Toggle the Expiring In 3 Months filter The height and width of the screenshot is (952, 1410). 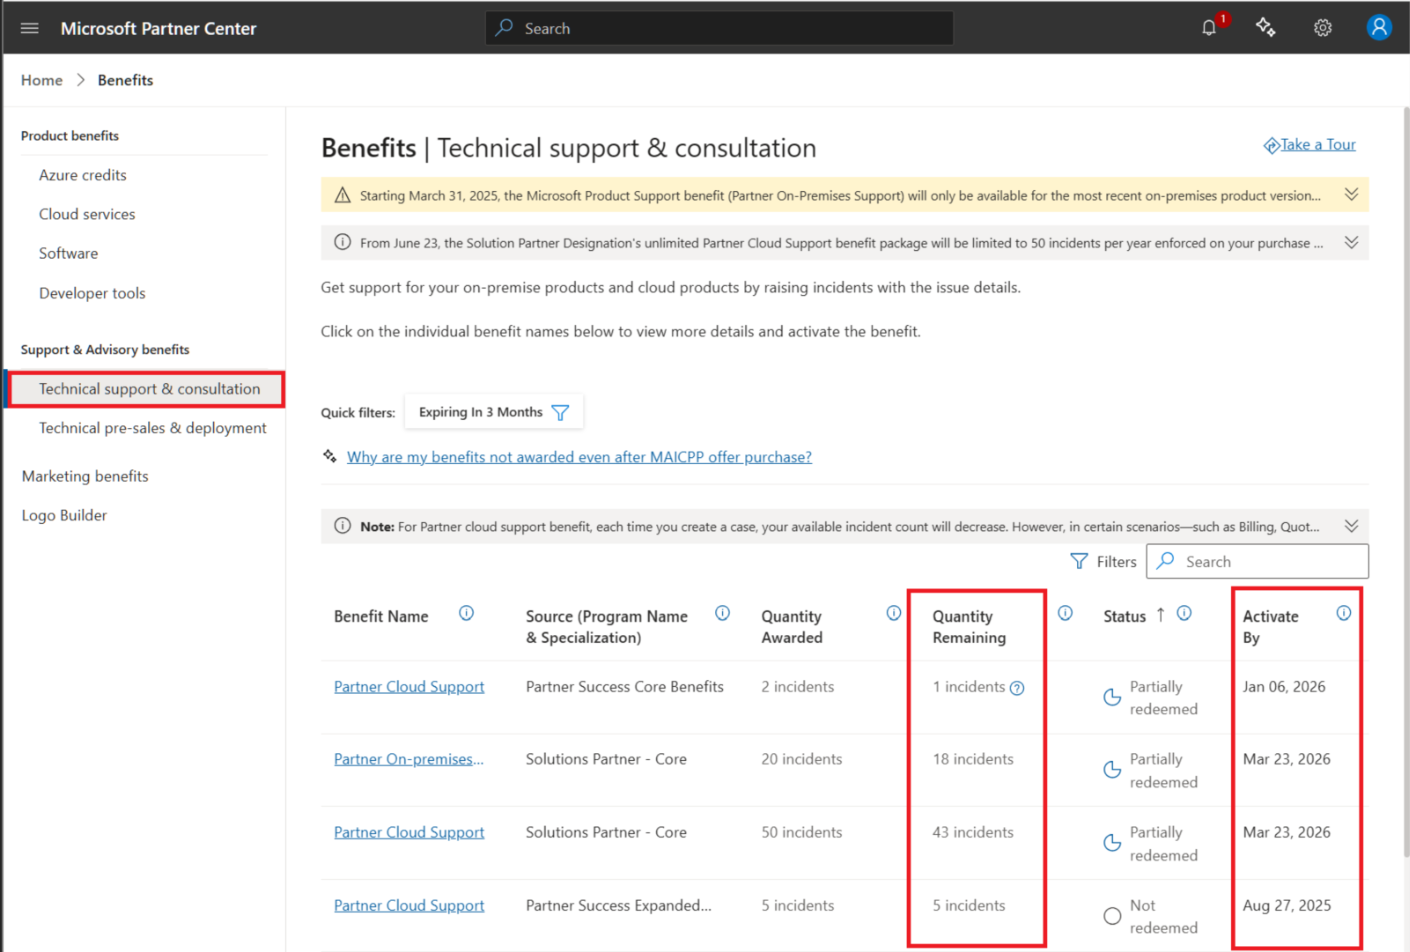(493, 412)
